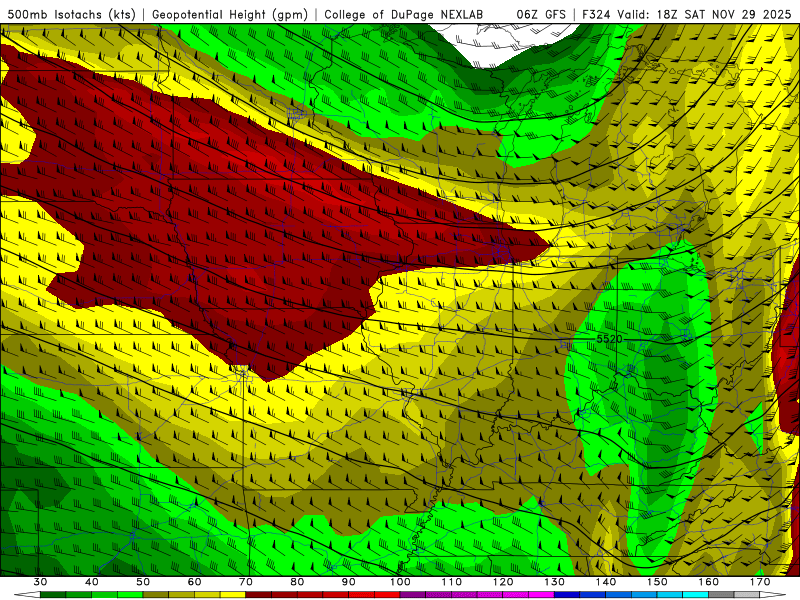
Task: Select the dark olive 50-55 kt legend swatch
Action: pos(156,595)
